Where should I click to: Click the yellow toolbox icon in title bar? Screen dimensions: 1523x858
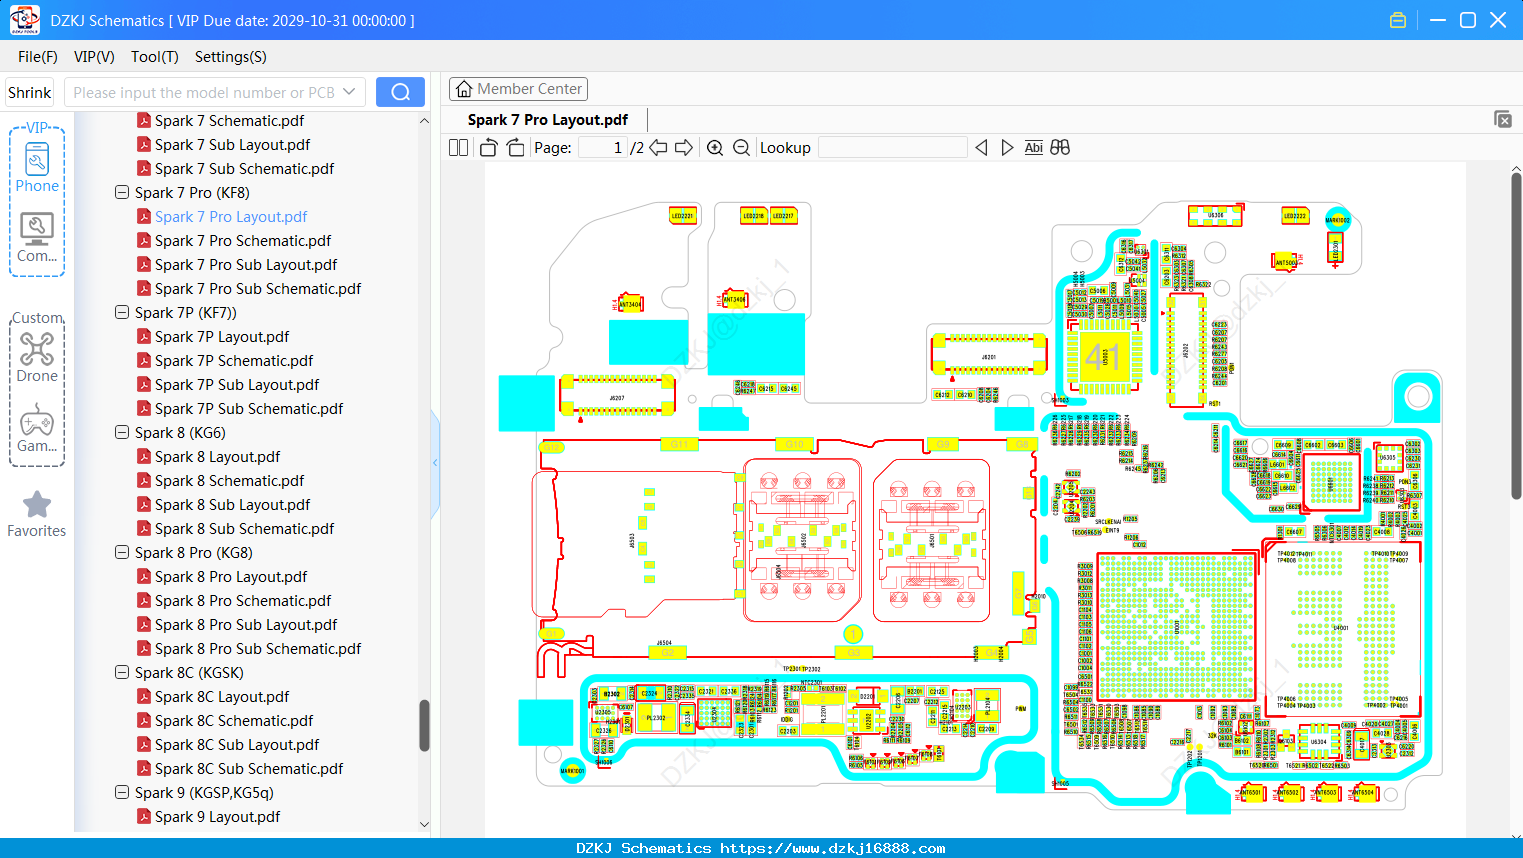tap(1398, 20)
